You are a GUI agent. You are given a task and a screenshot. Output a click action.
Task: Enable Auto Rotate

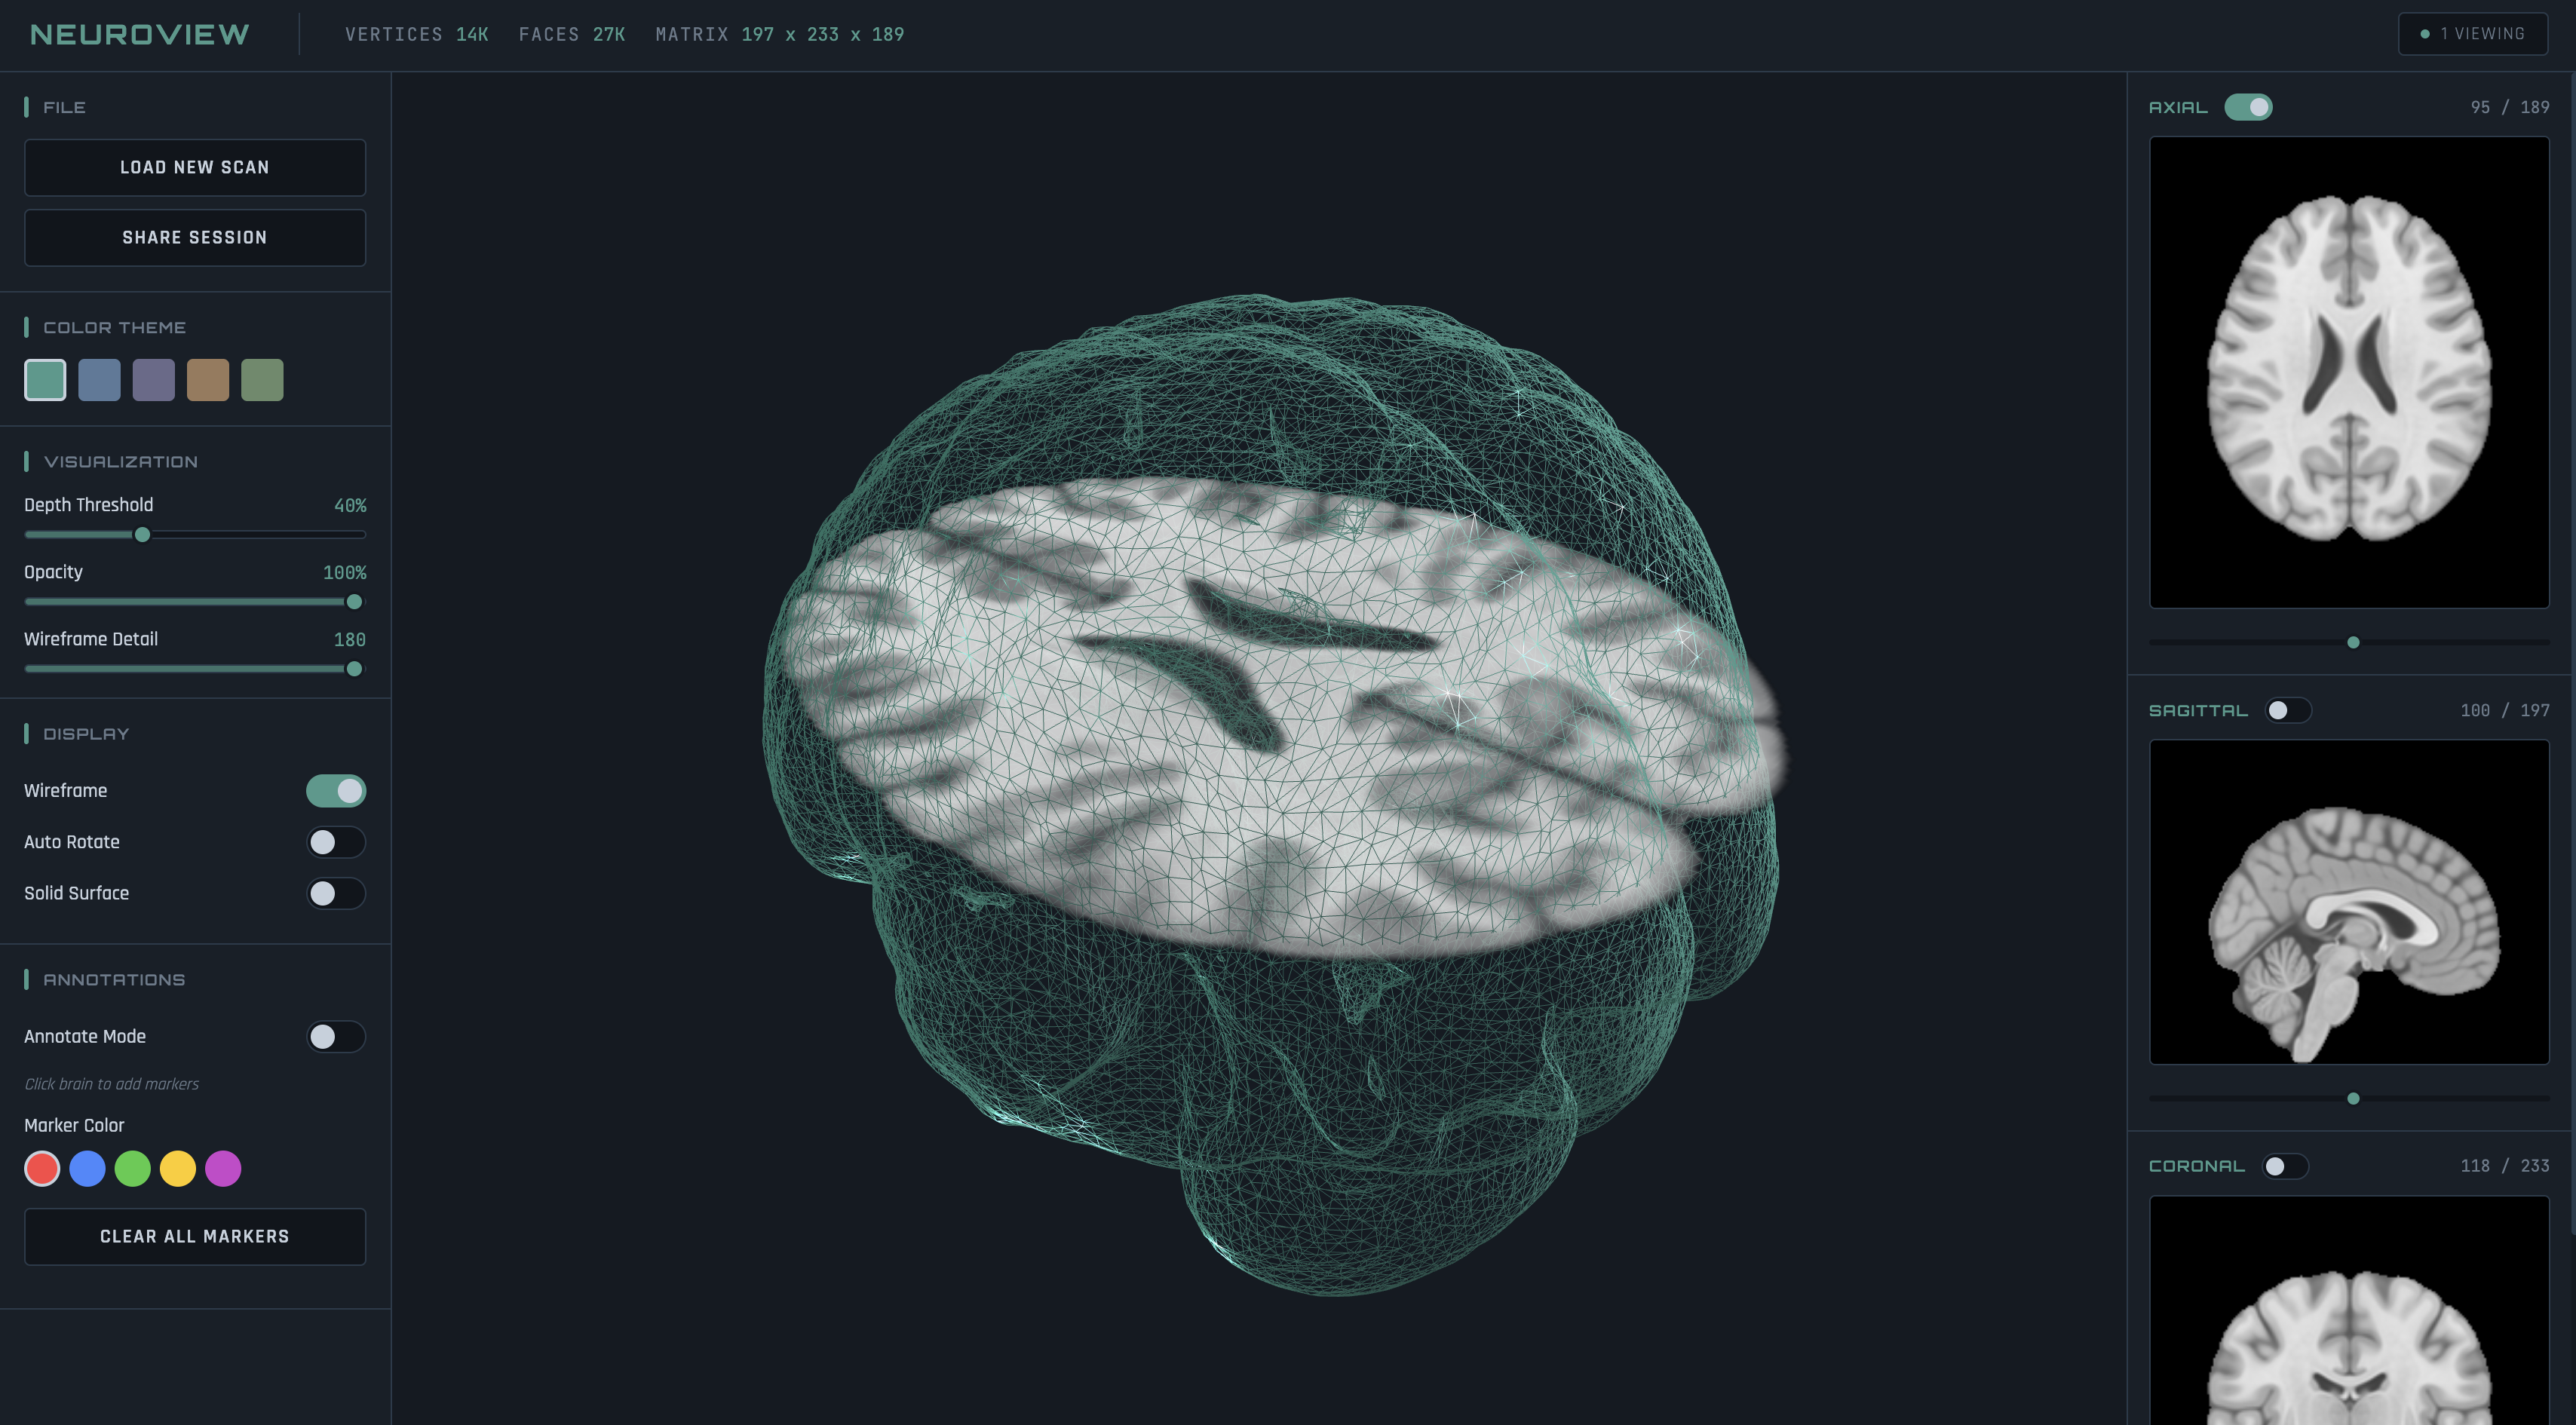point(336,842)
